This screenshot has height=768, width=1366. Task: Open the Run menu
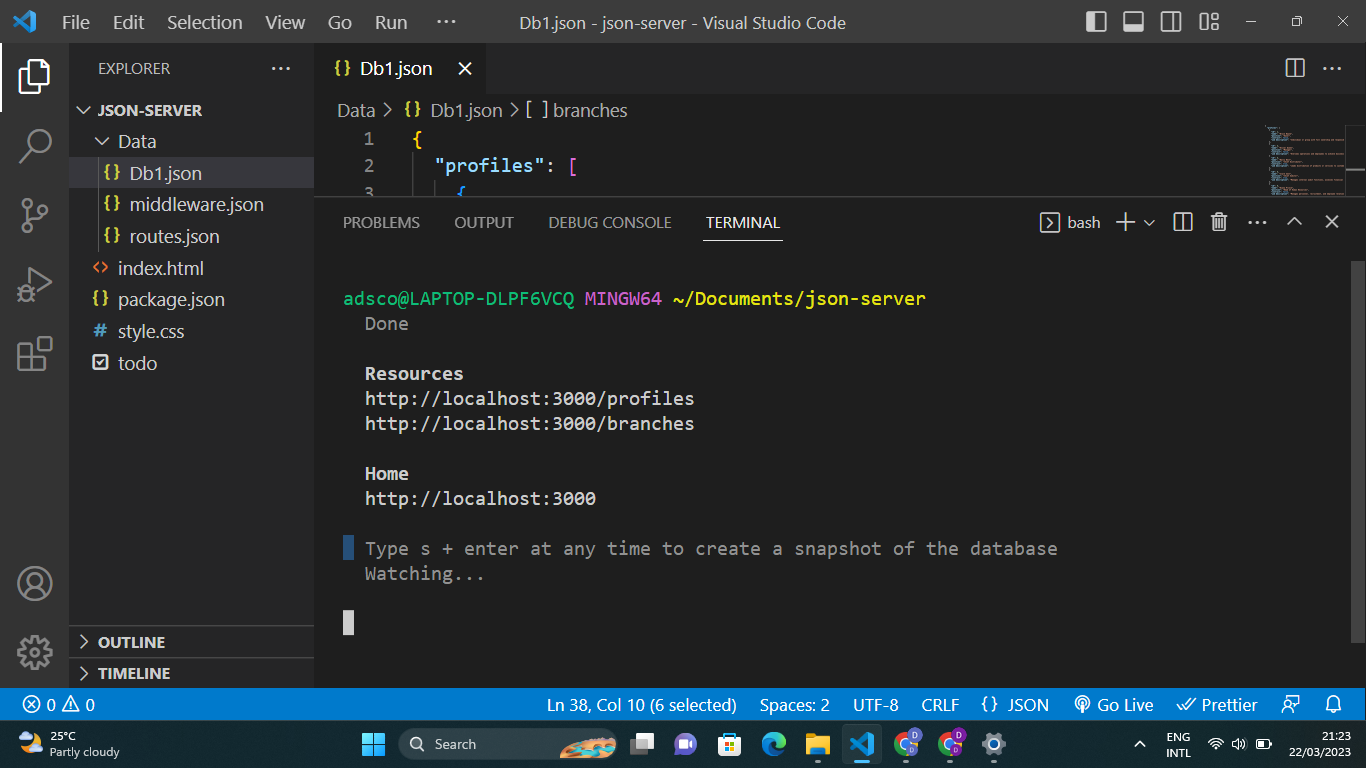pos(391,22)
